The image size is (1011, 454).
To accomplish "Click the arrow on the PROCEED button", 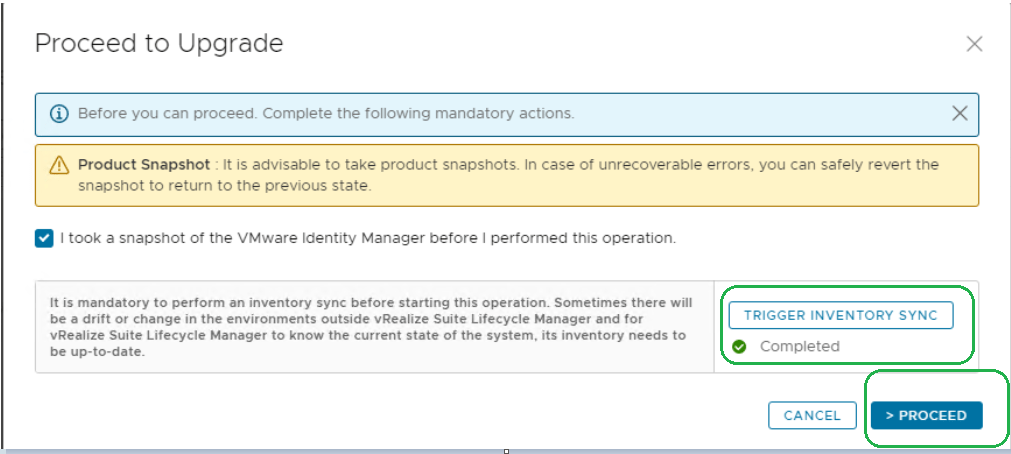I will (889, 415).
